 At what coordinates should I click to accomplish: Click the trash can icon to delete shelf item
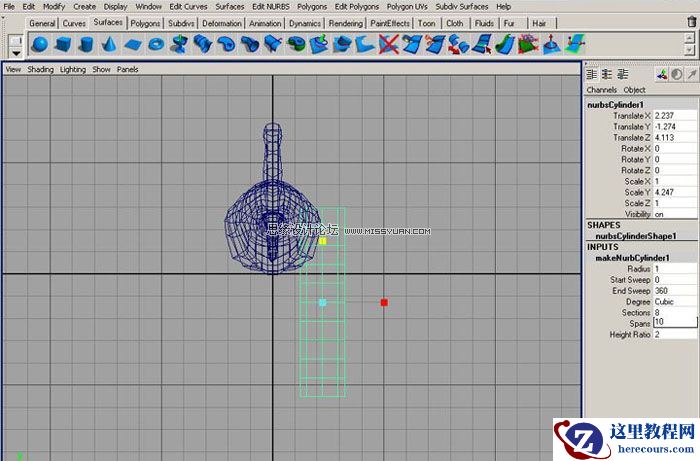click(692, 21)
